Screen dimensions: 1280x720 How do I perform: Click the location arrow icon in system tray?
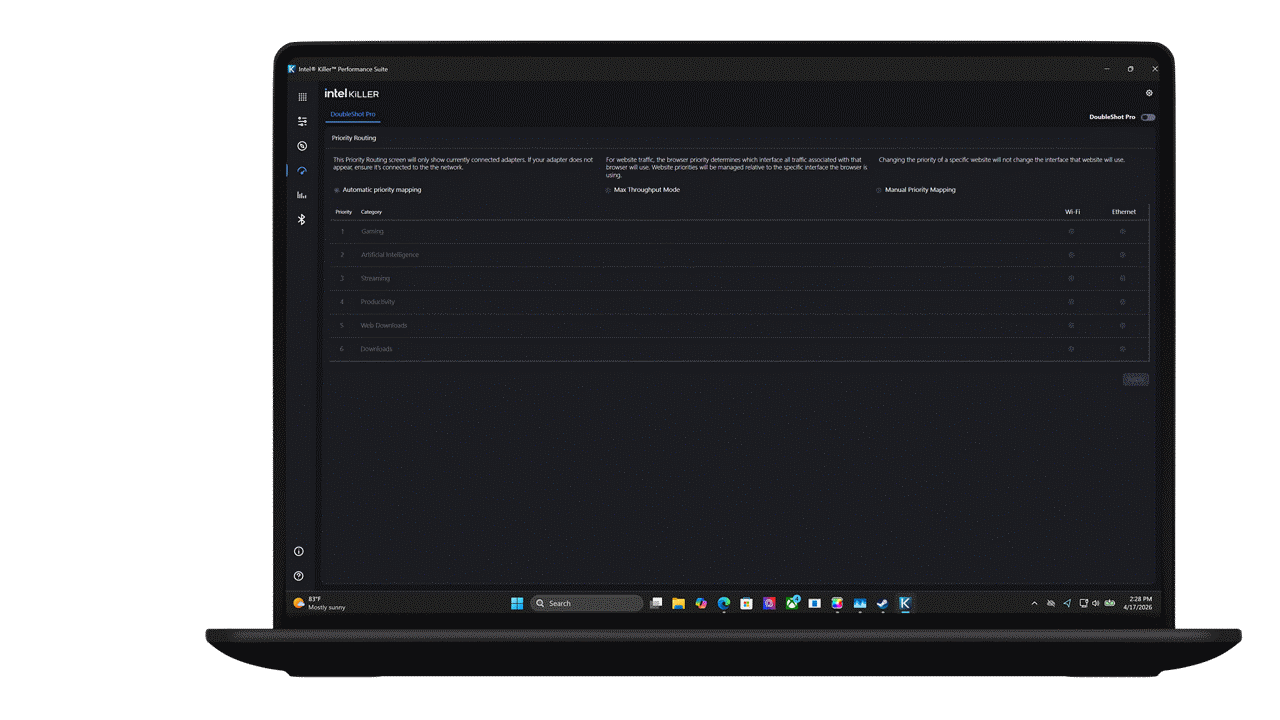(x=1067, y=603)
